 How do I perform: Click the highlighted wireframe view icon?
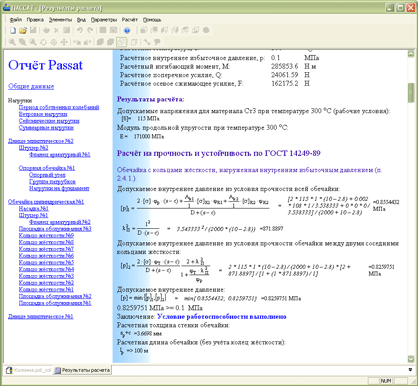pyautogui.click(x=121, y=42)
